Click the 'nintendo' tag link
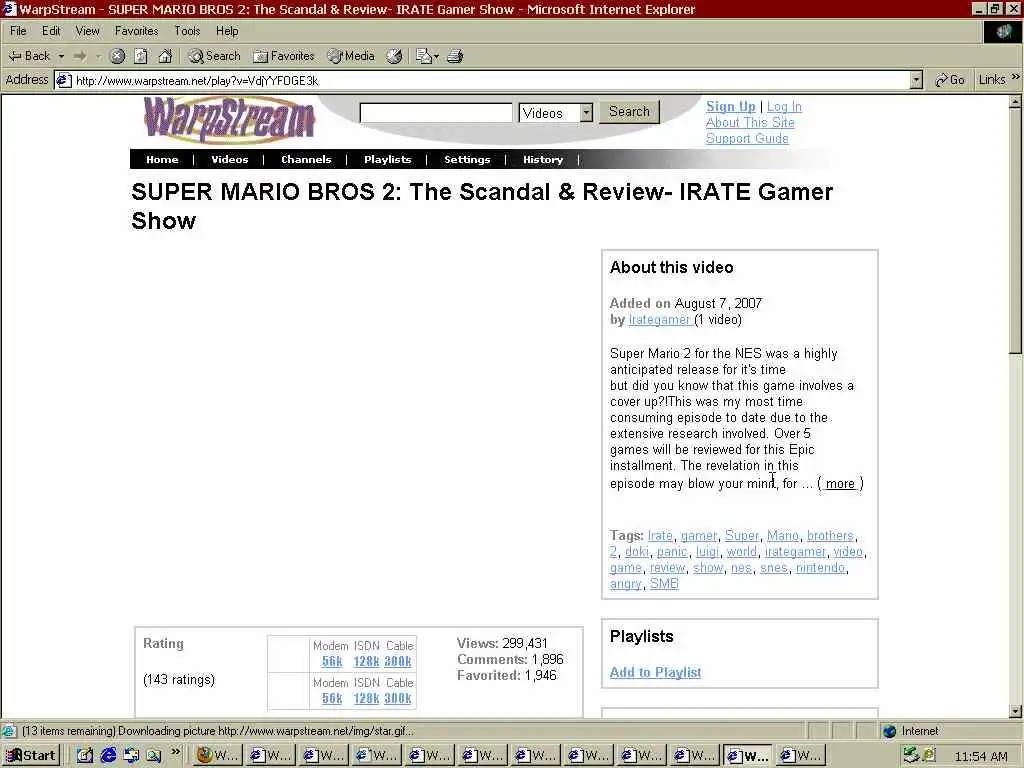The image size is (1024, 768). click(x=820, y=568)
